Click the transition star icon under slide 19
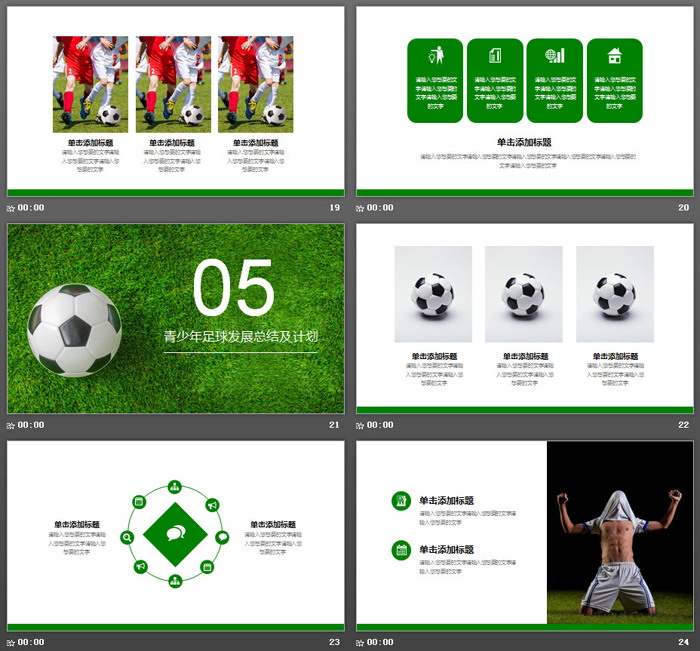Image resolution: width=700 pixels, height=651 pixels. [x=11, y=208]
